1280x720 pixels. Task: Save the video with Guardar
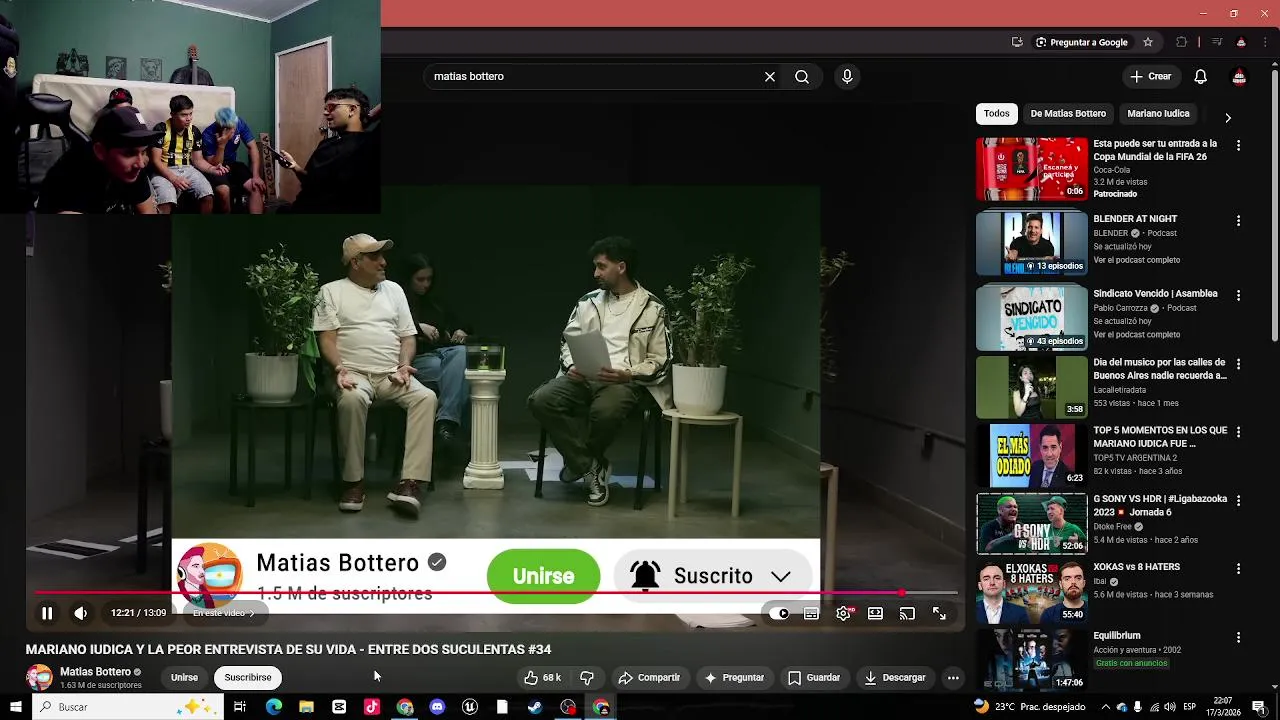click(814, 677)
